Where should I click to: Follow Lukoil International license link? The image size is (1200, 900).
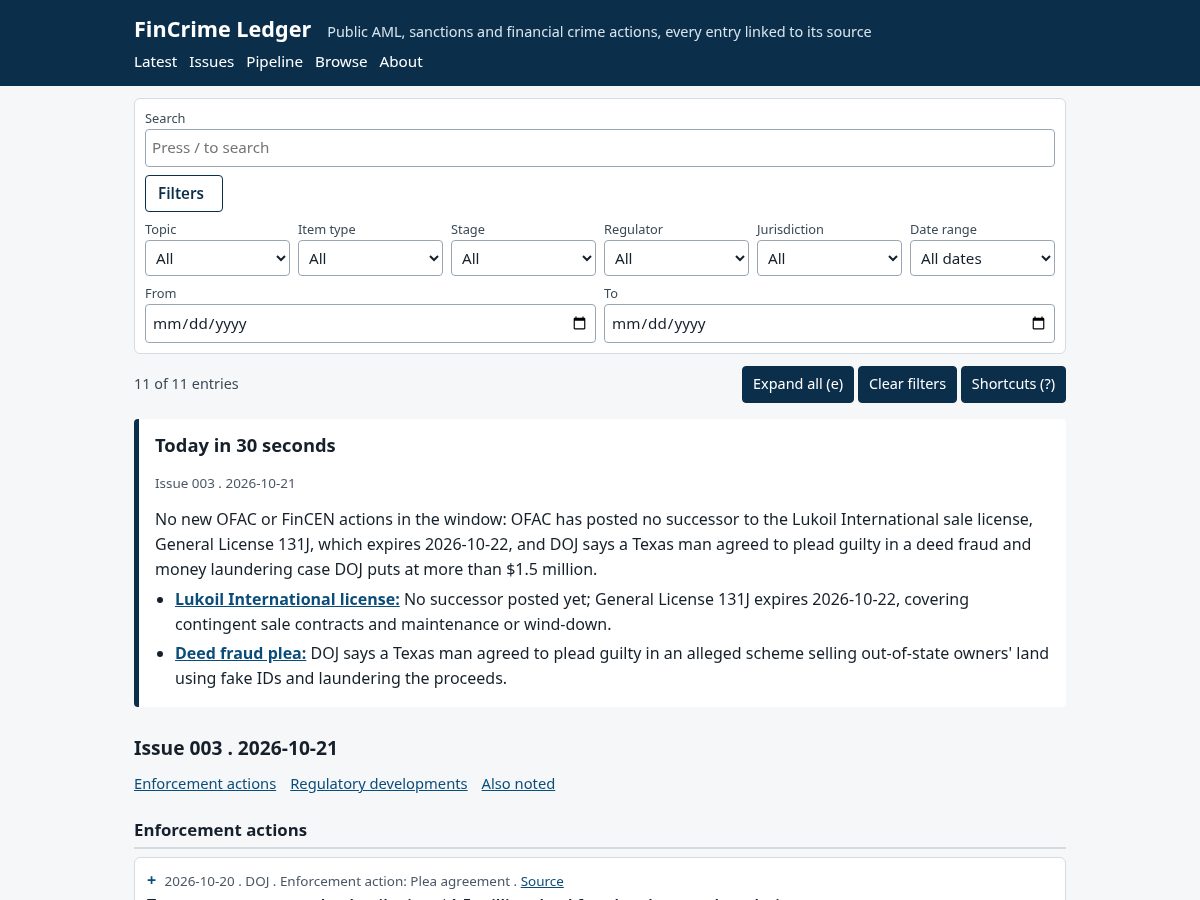(x=287, y=599)
